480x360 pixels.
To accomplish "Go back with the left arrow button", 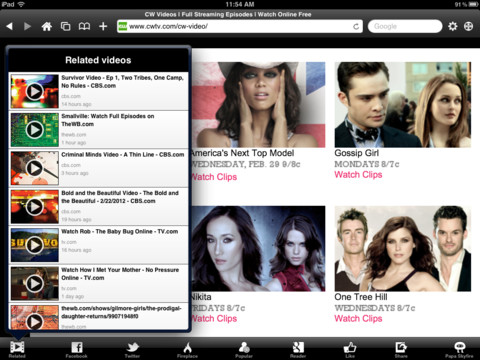I will pos(10,26).
